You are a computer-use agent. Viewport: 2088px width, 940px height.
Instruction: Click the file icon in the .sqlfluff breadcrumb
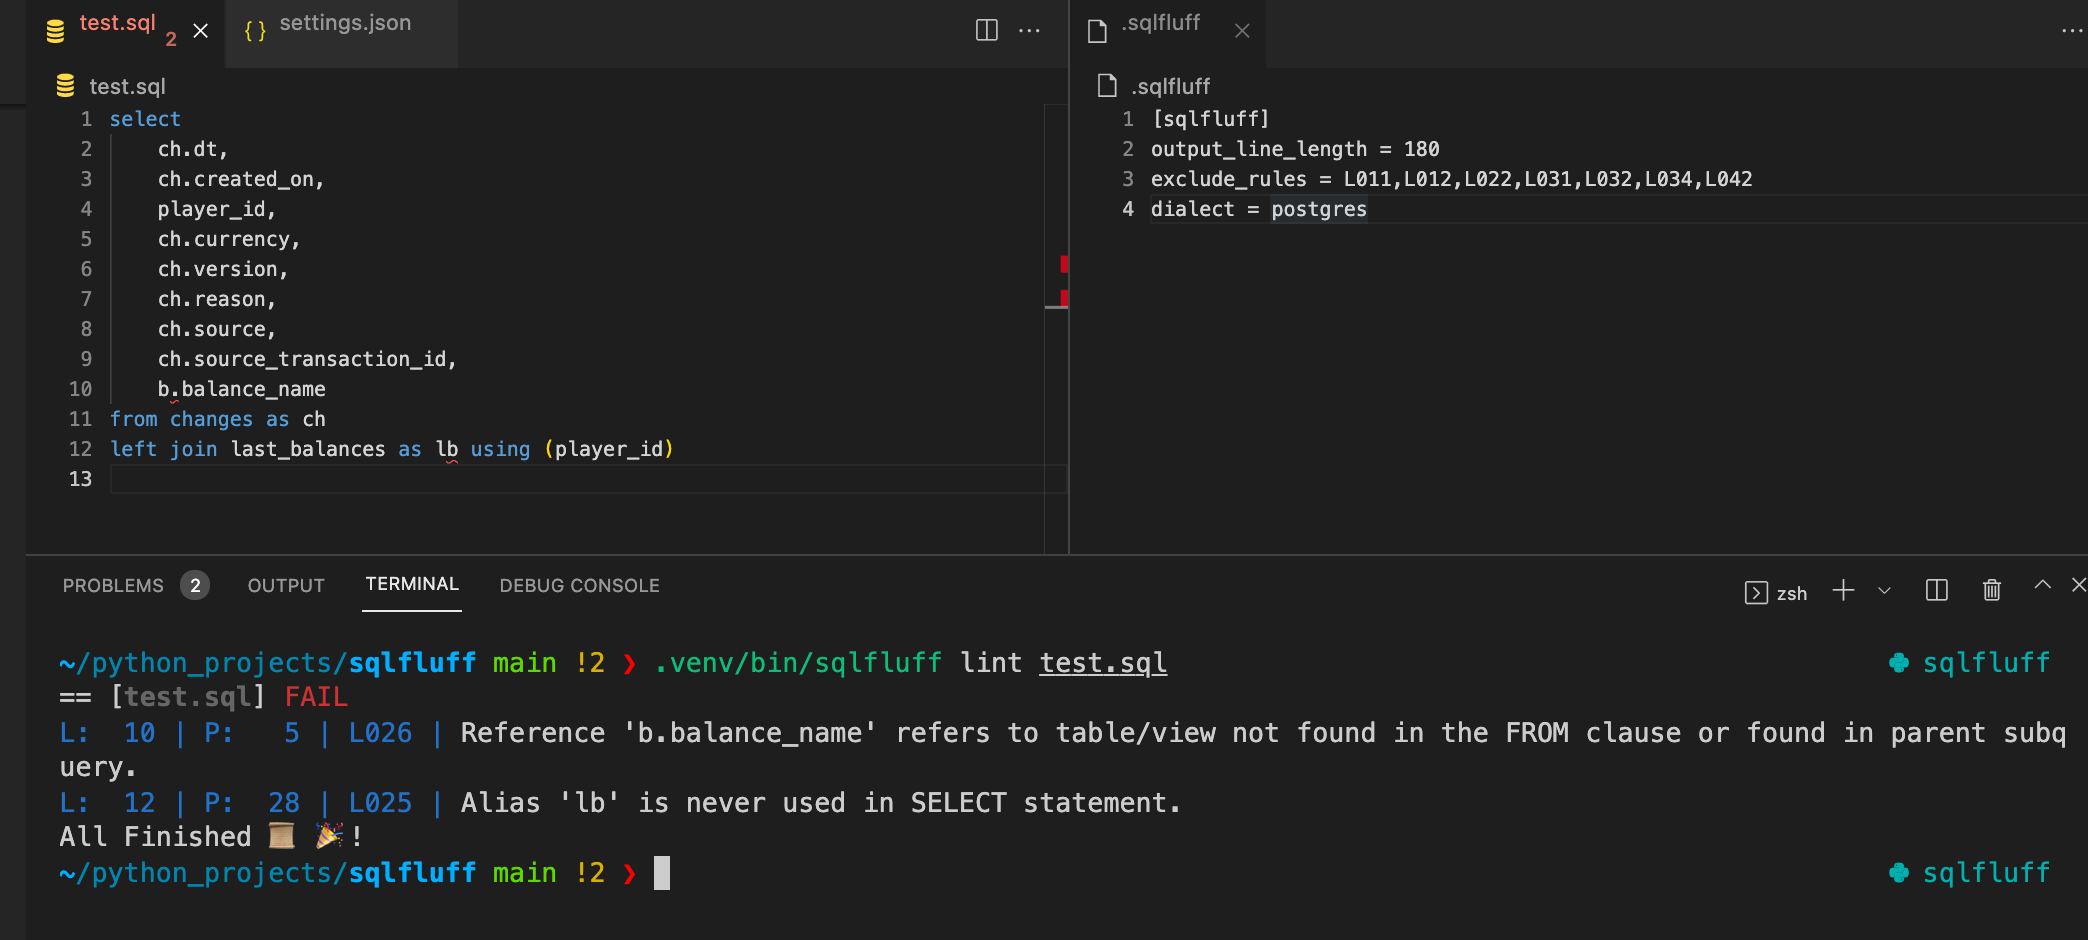(1106, 86)
